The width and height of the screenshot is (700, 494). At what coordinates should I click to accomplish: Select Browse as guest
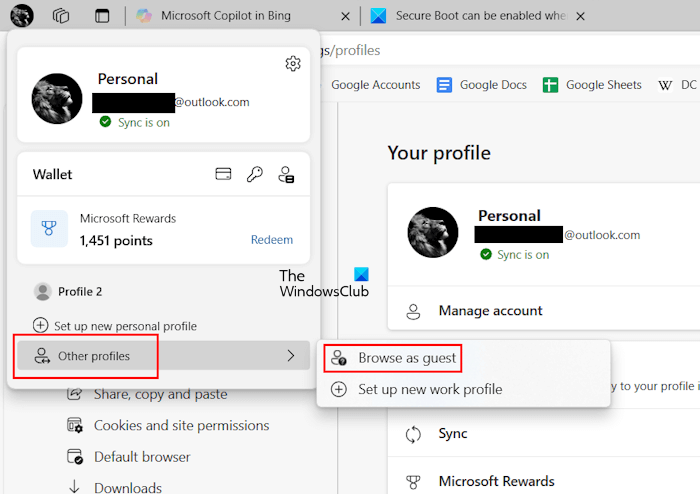tap(393, 358)
